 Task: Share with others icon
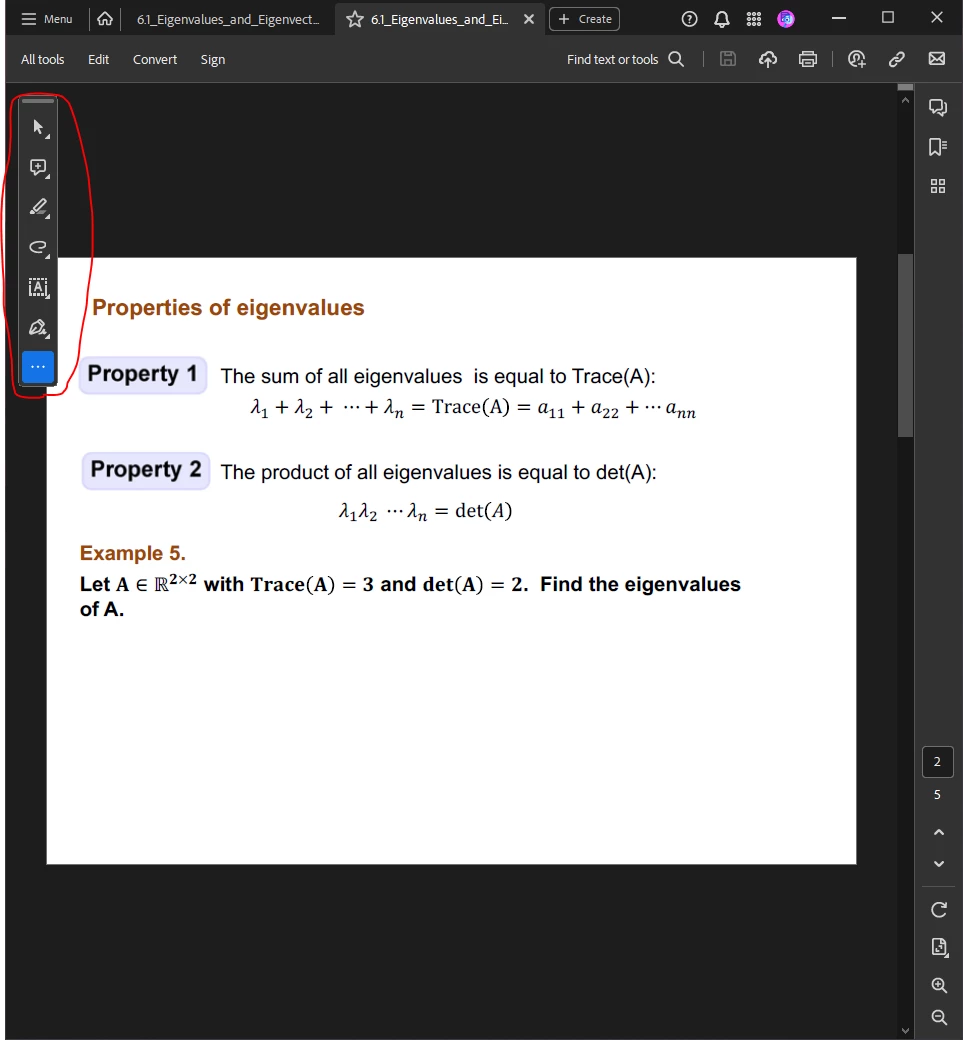click(856, 59)
